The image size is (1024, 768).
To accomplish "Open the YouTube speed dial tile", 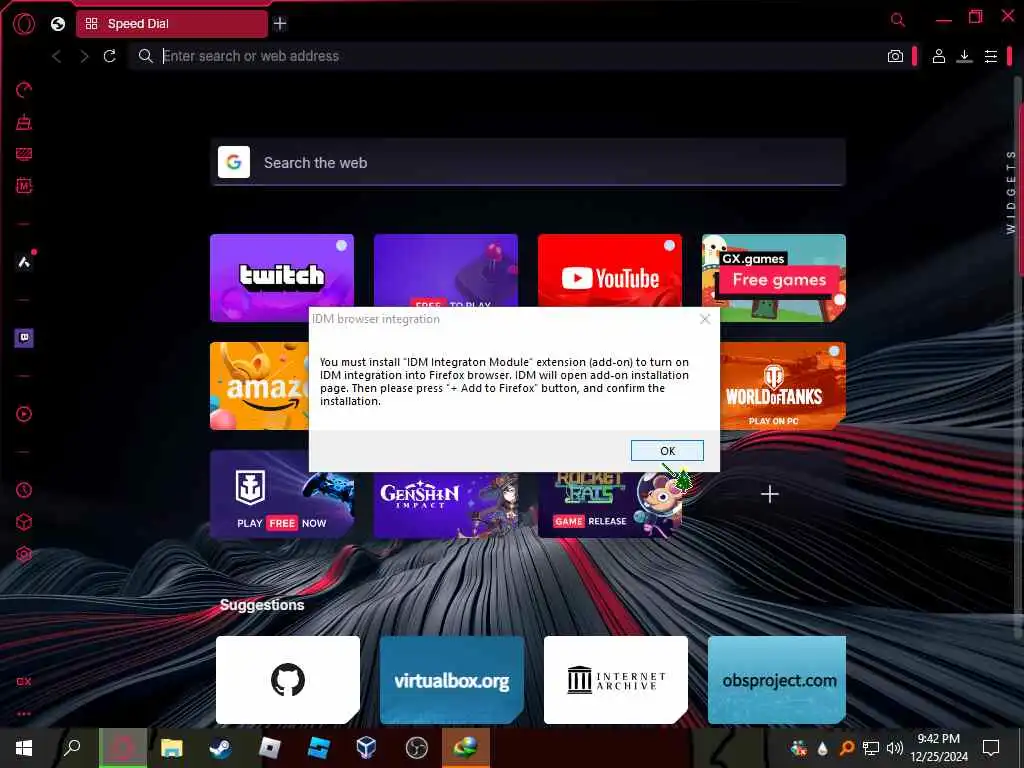I will (610, 270).
